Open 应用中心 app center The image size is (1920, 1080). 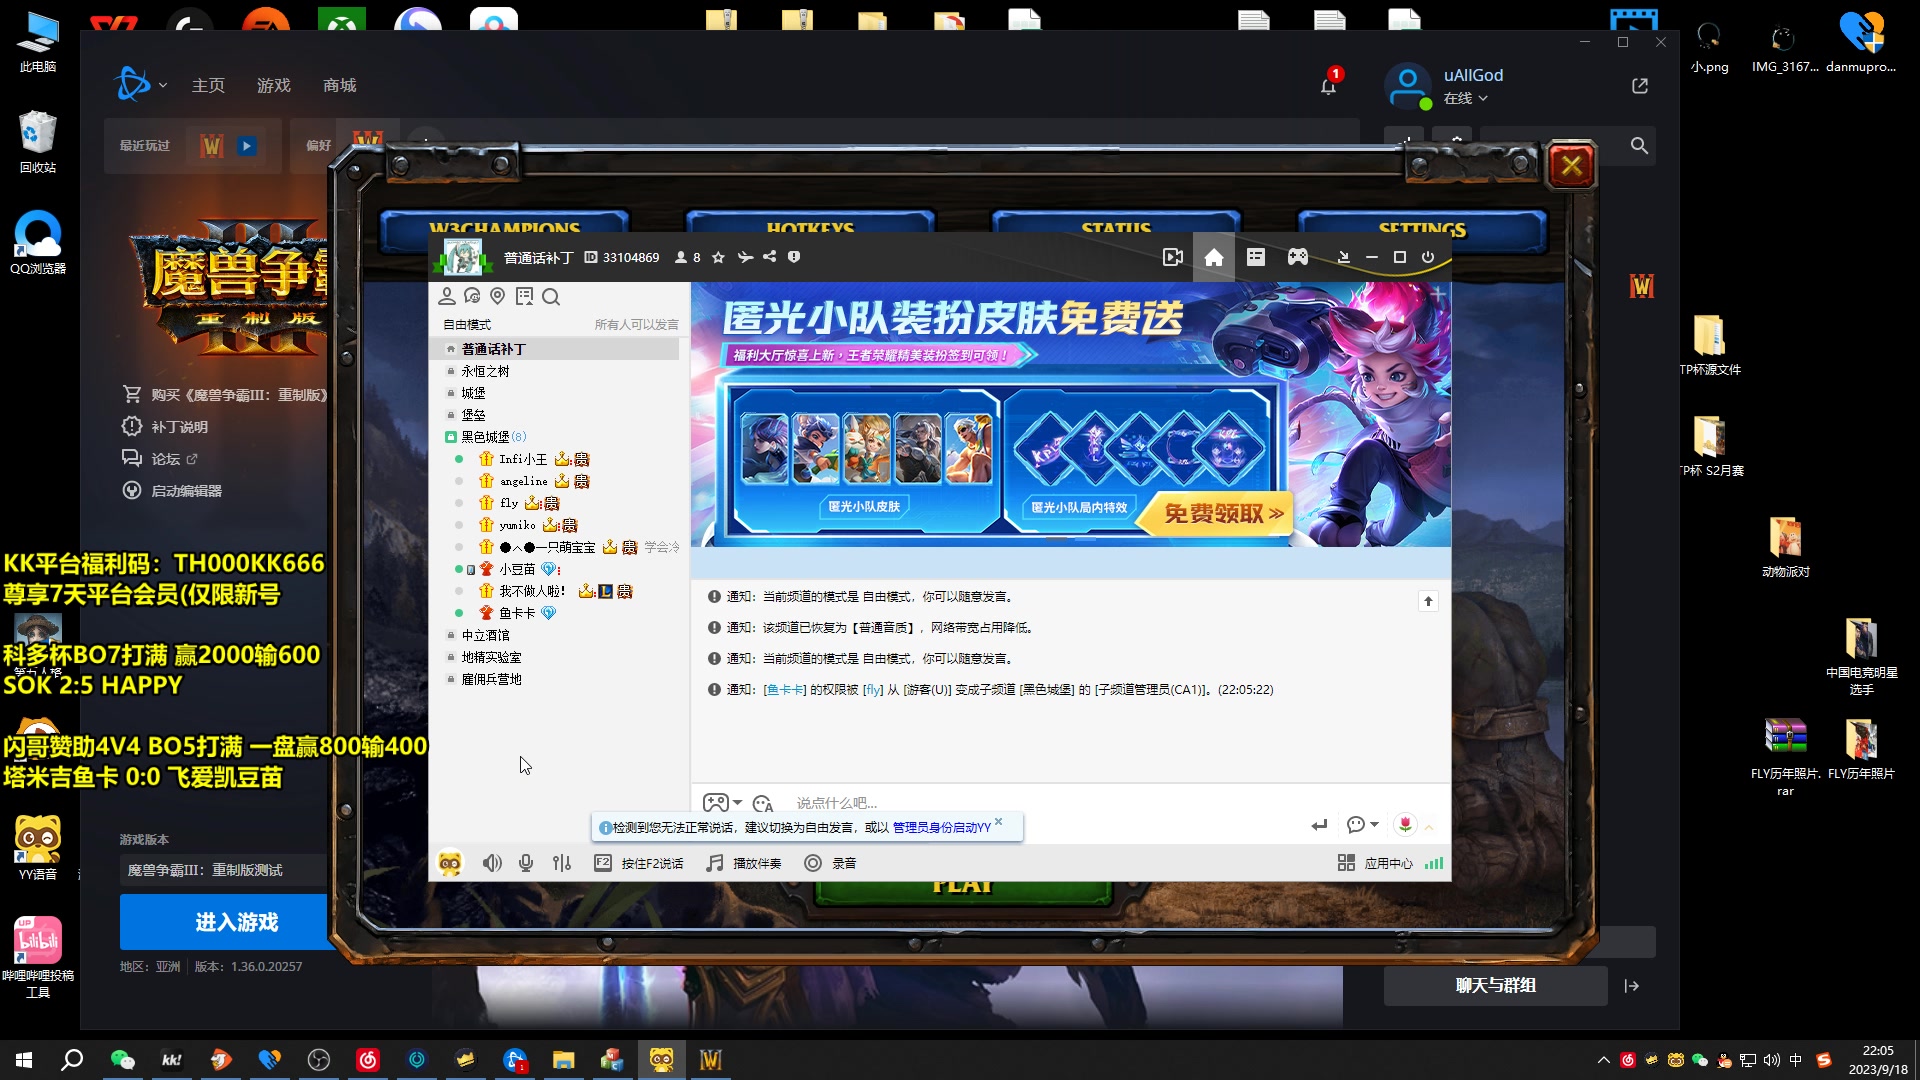point(1375,863)
